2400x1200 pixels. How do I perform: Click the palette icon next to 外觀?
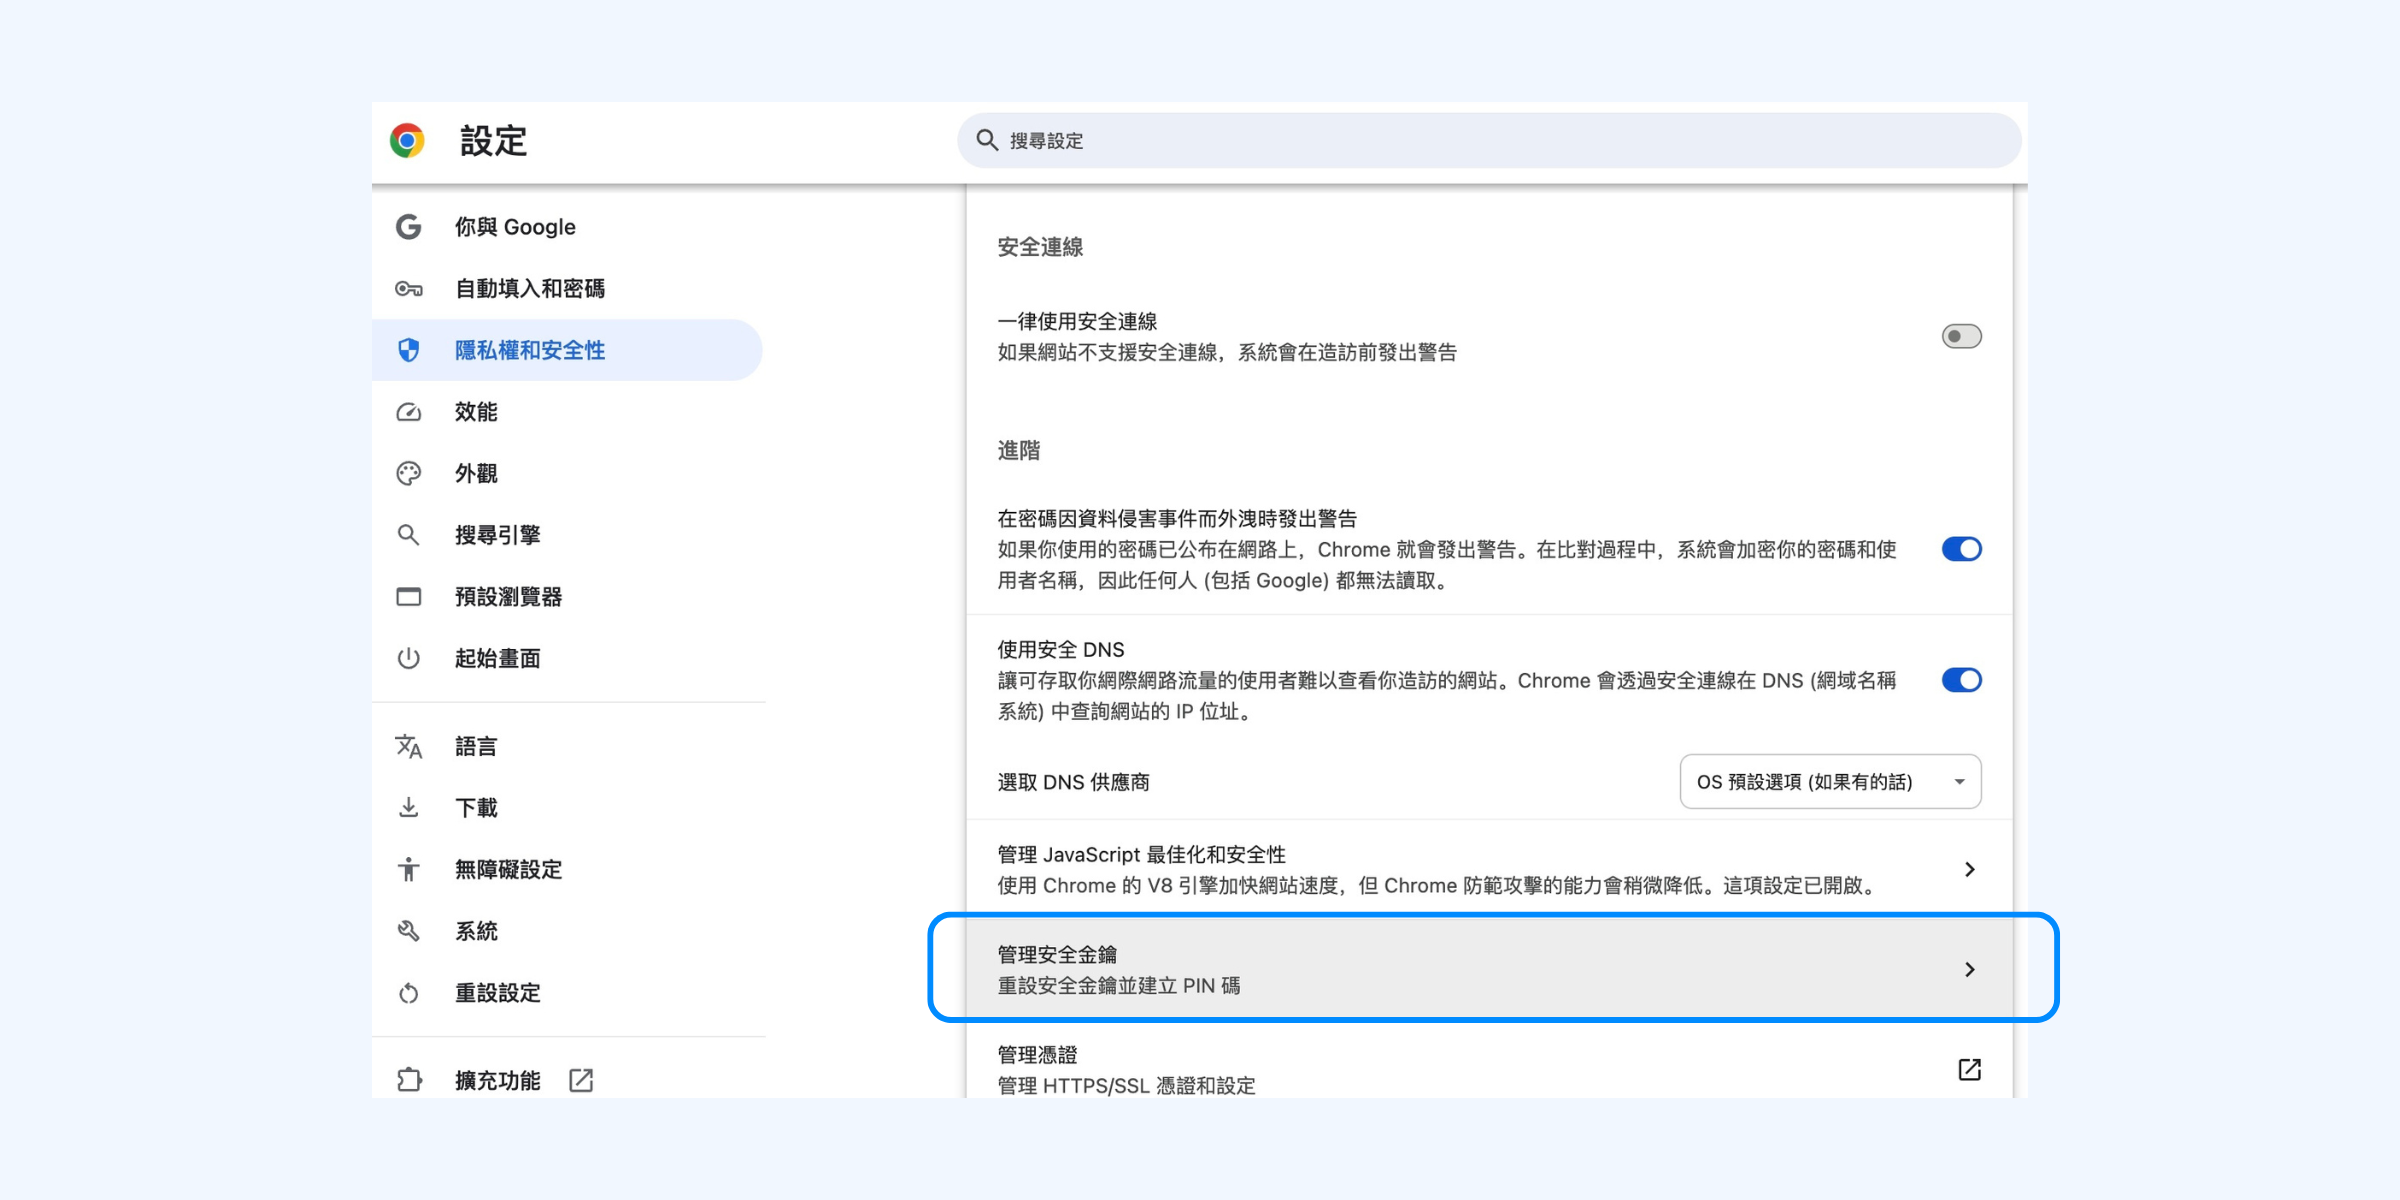click(x=408, y=474)
